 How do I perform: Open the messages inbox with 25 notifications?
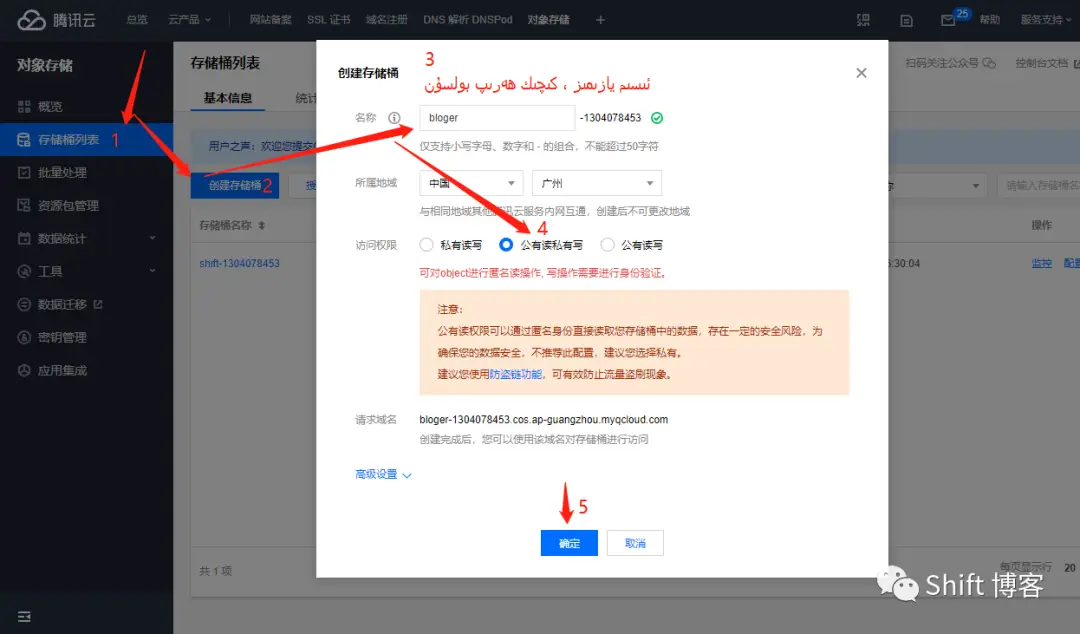(945, 18)
